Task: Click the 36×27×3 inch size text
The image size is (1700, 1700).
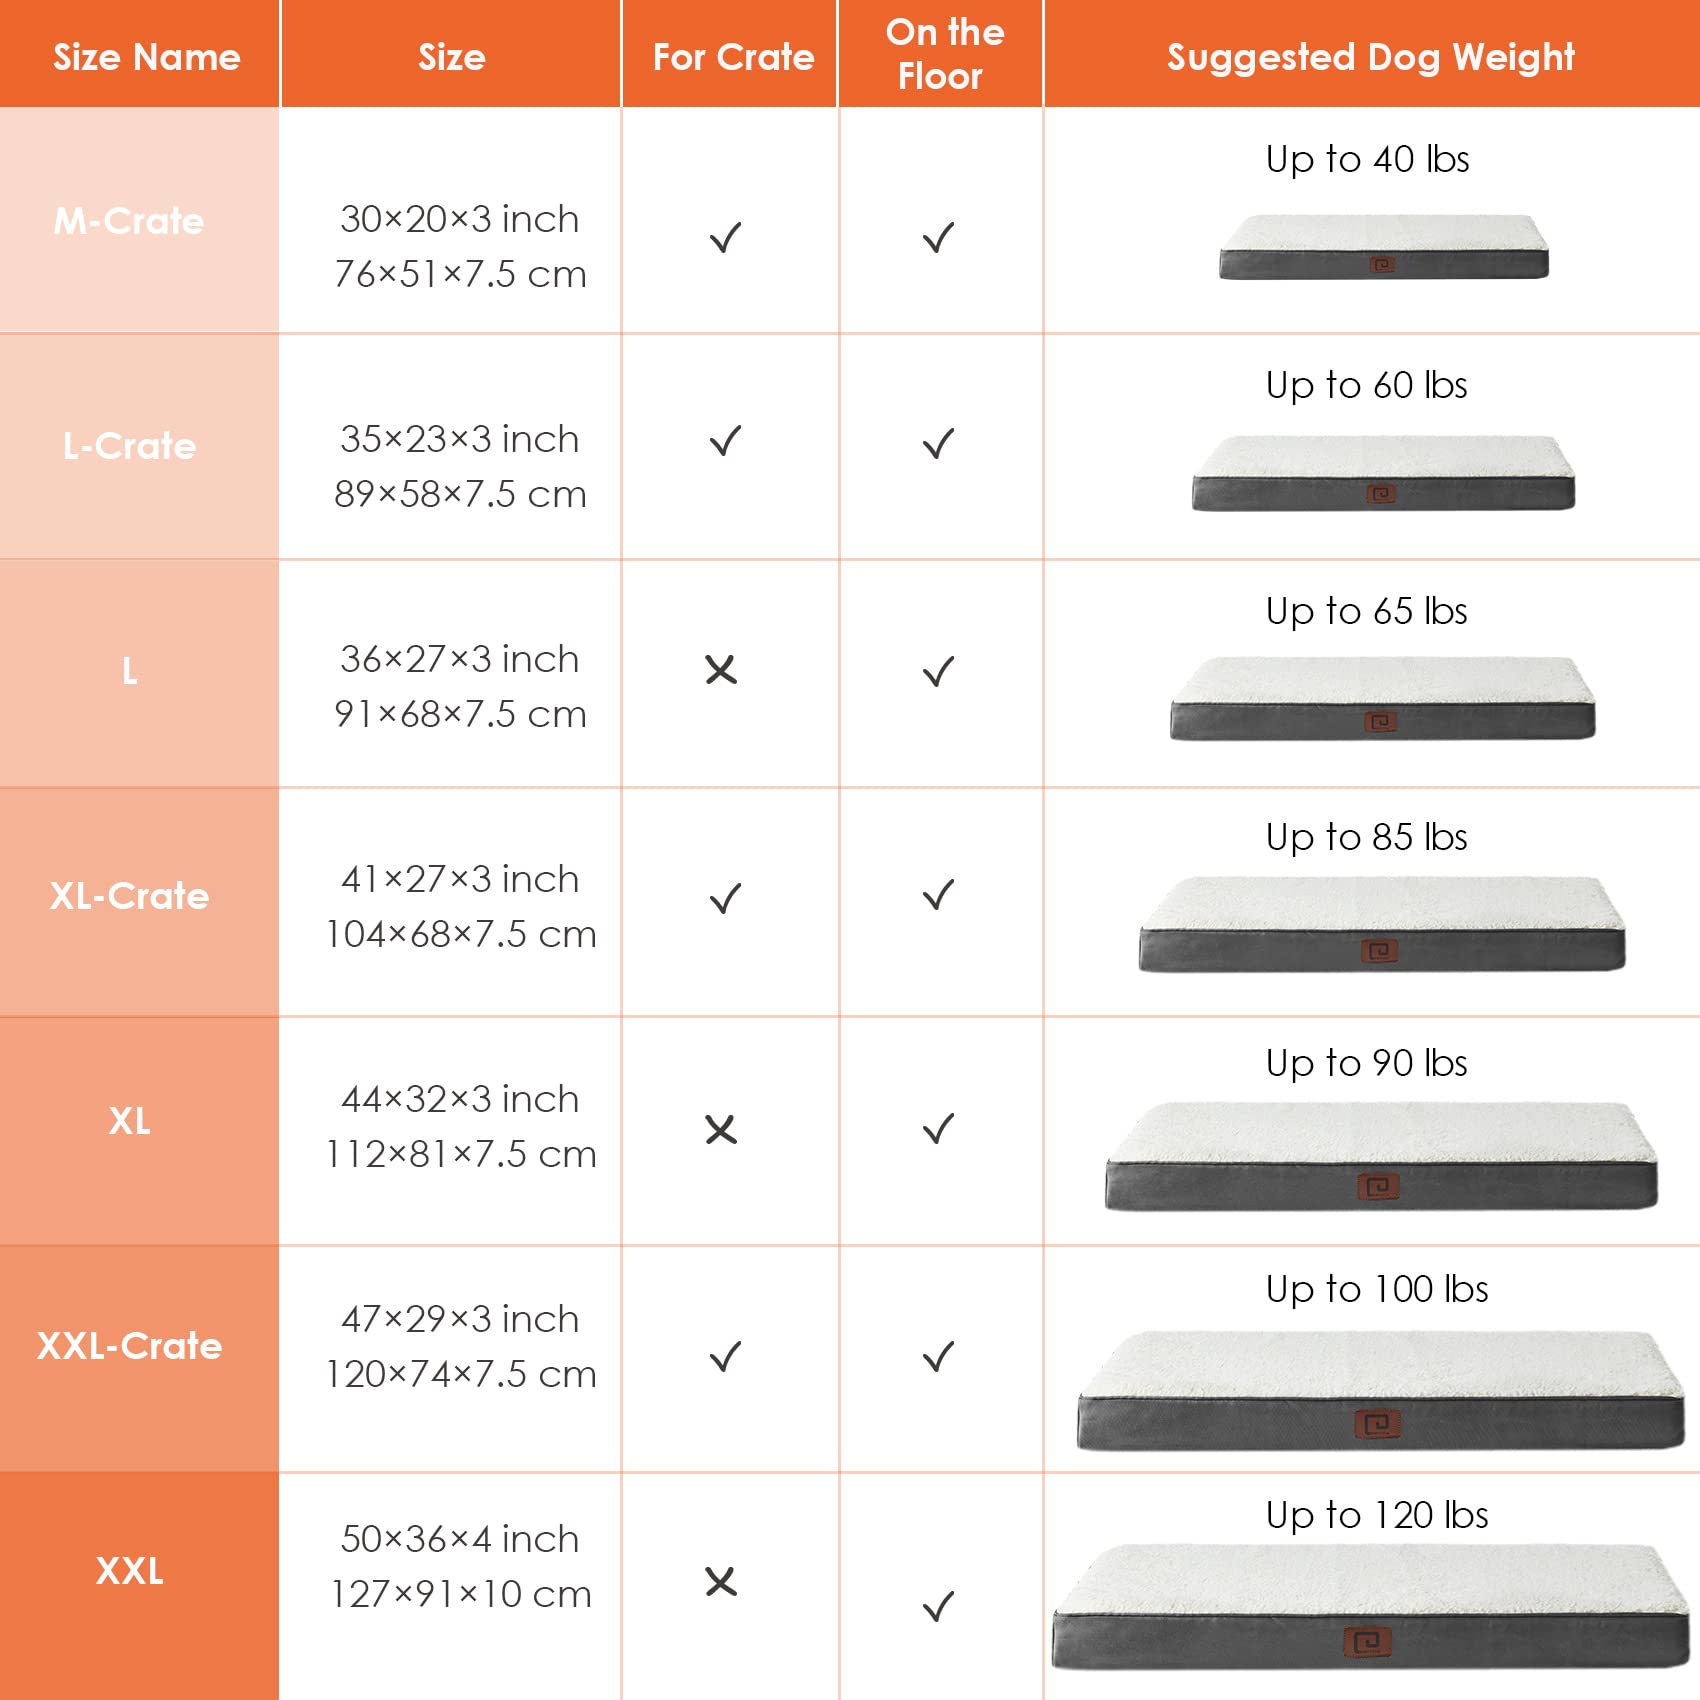Action: tap(459, 659)
